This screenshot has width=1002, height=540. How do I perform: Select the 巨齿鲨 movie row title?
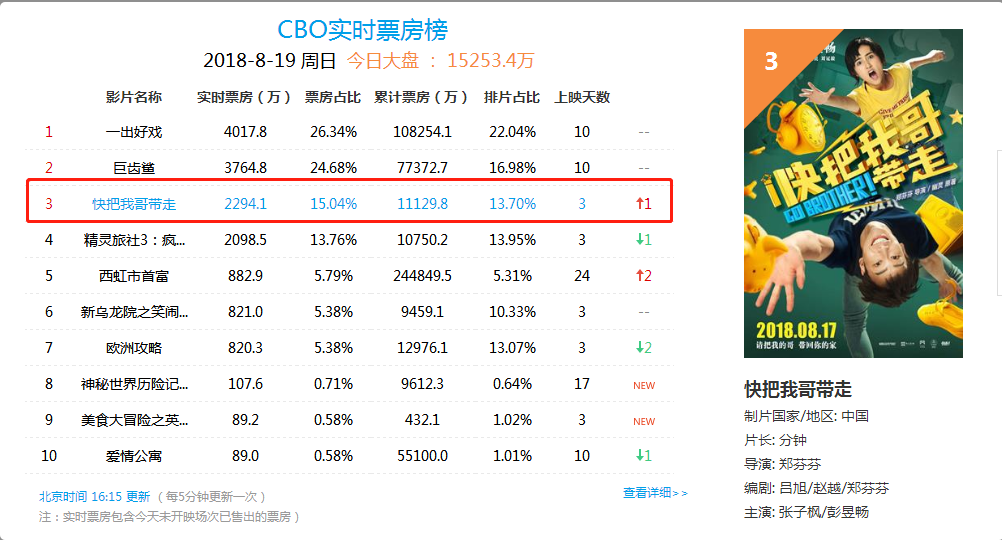[134, 168]
